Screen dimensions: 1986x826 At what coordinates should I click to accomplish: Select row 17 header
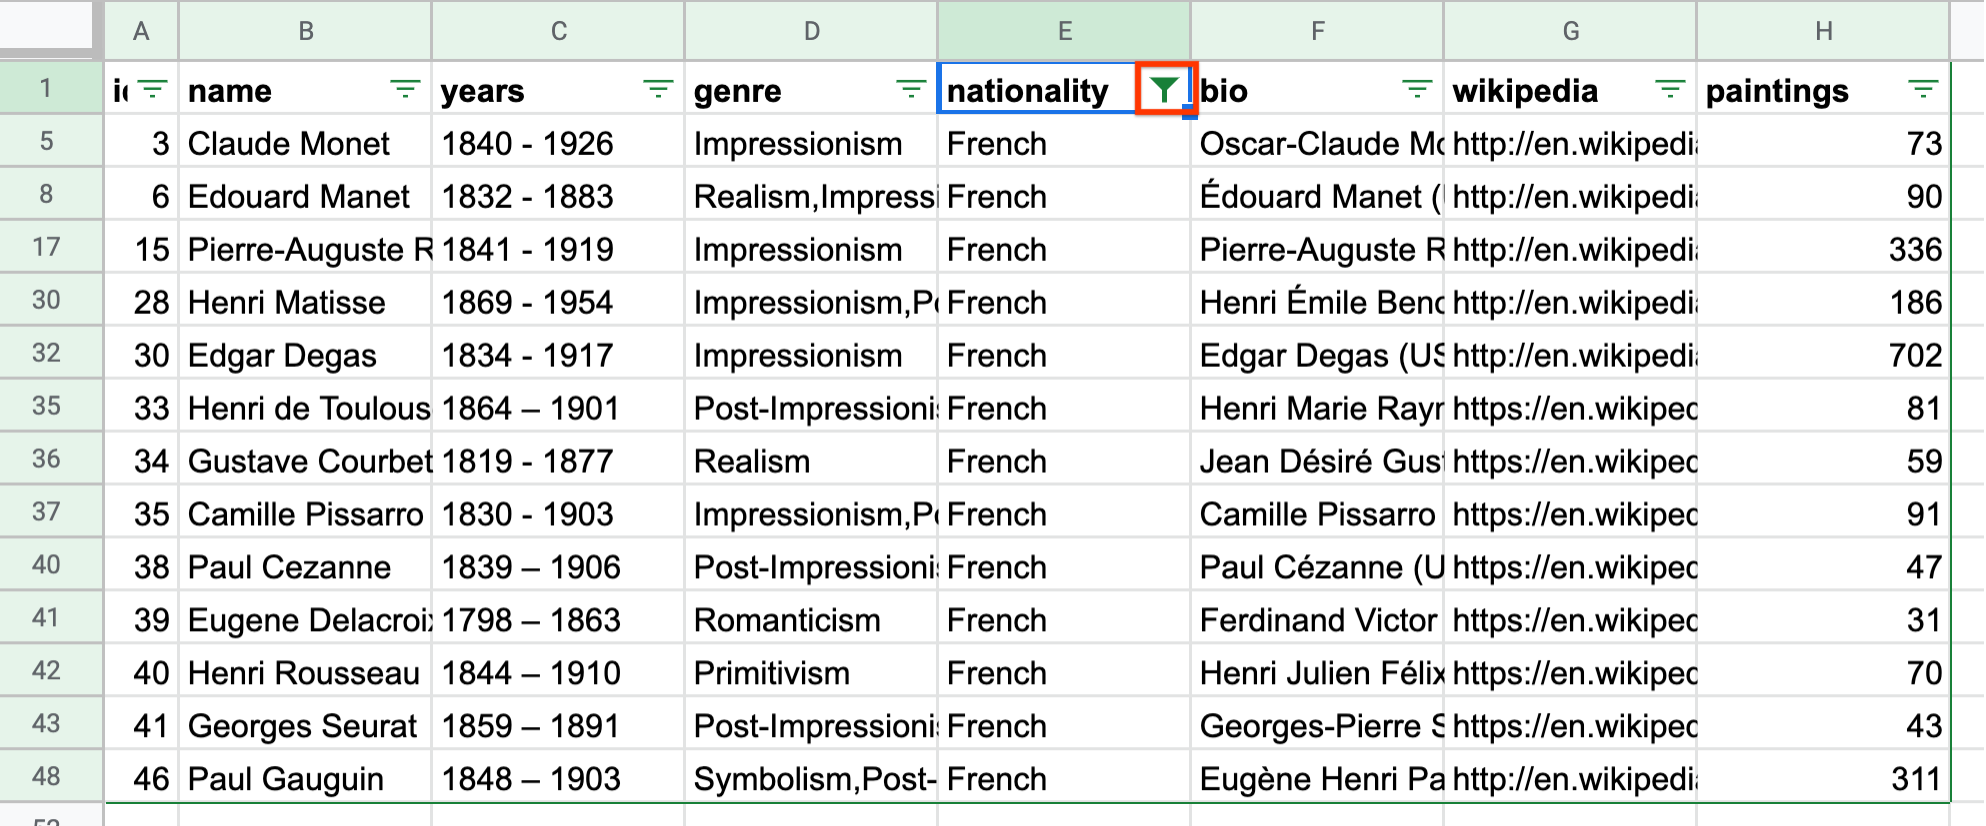(47, 247)
